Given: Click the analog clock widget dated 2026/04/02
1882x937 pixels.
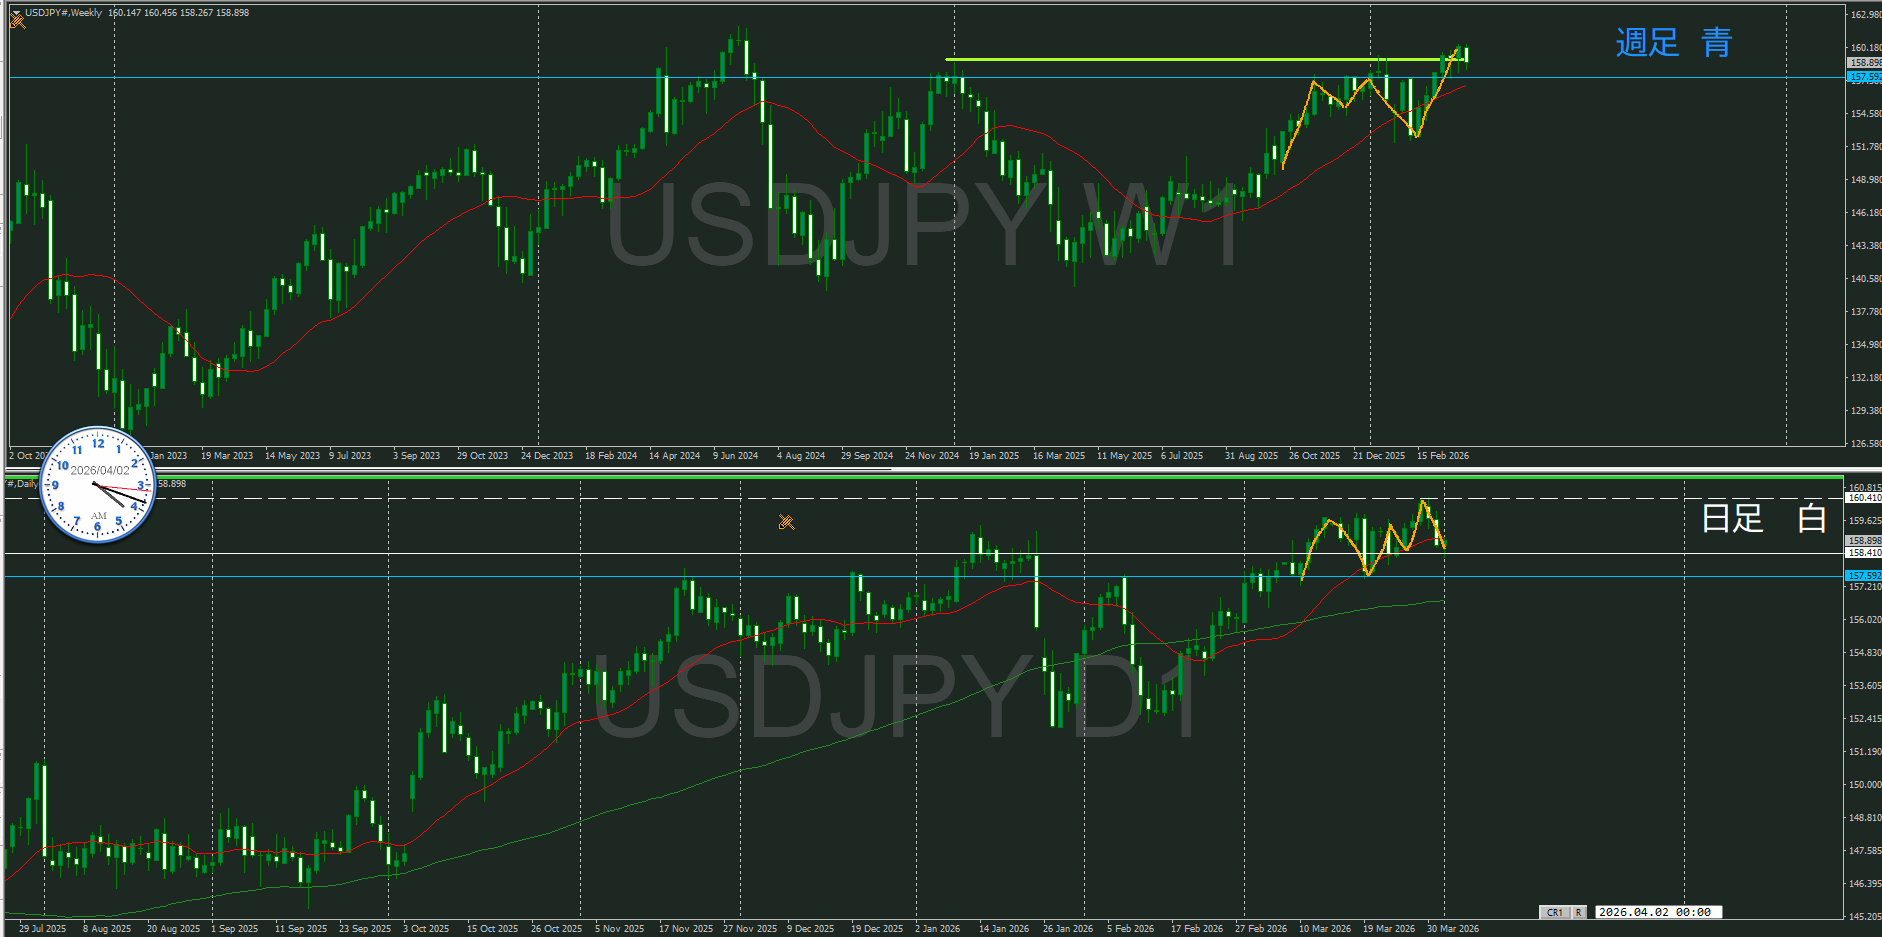Looking at the screenshot, I should pos(98,485).
